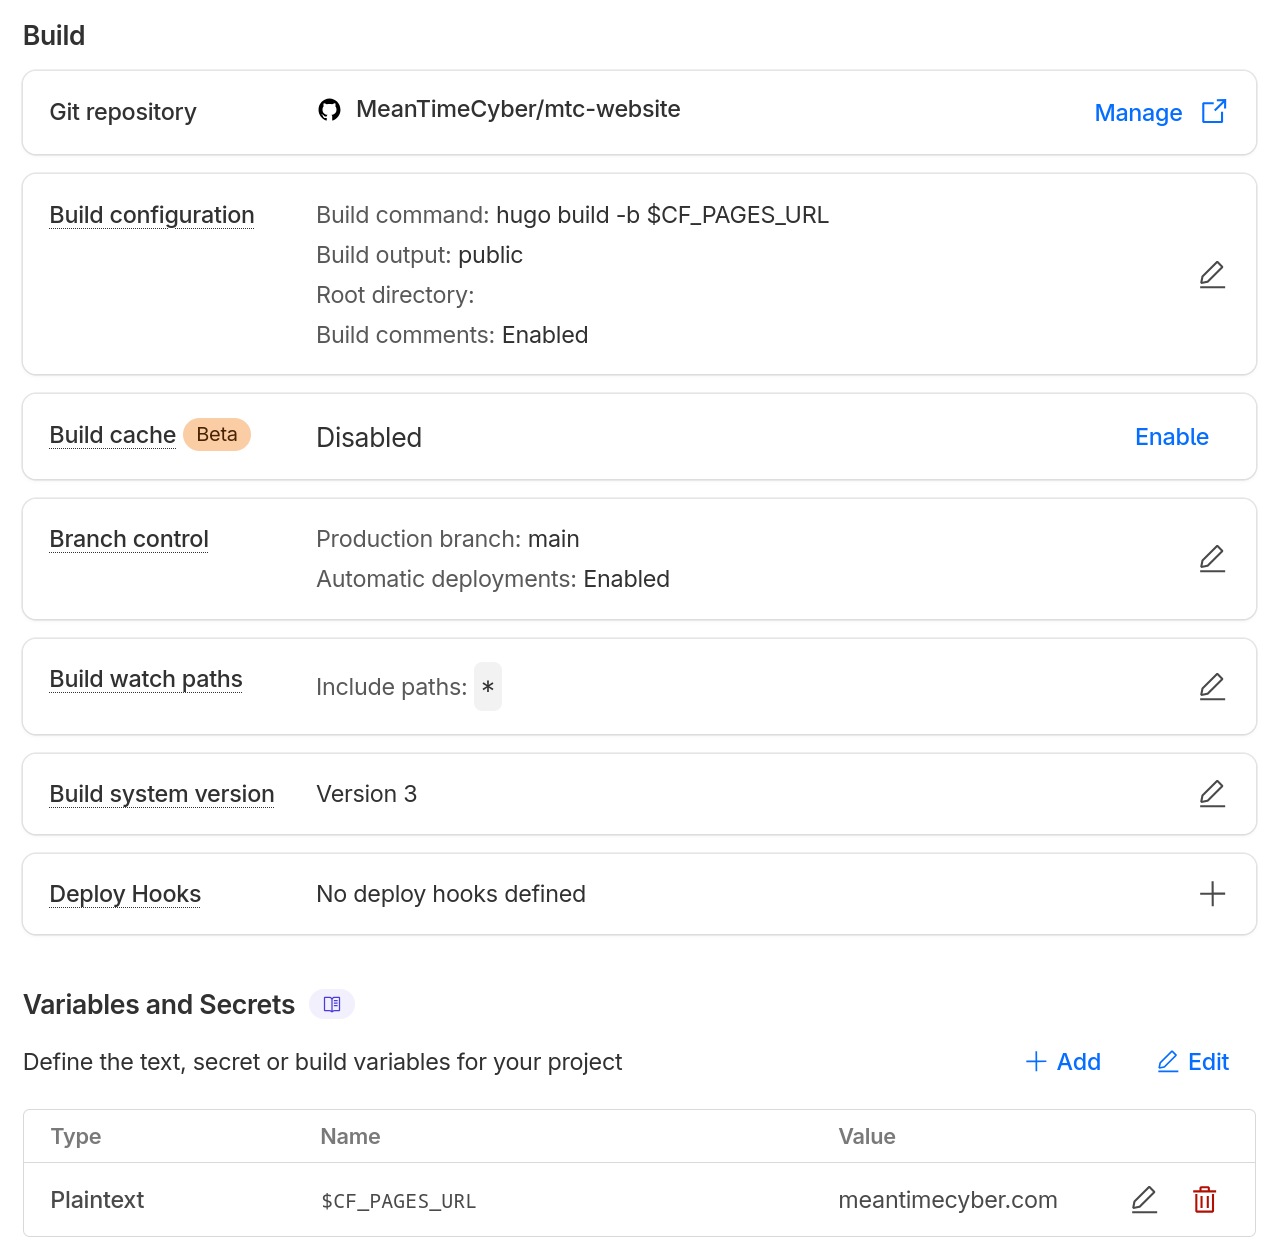Click the asterisk chip under Include paths
Screen dimensions: 1288x1258
(487, 687)
